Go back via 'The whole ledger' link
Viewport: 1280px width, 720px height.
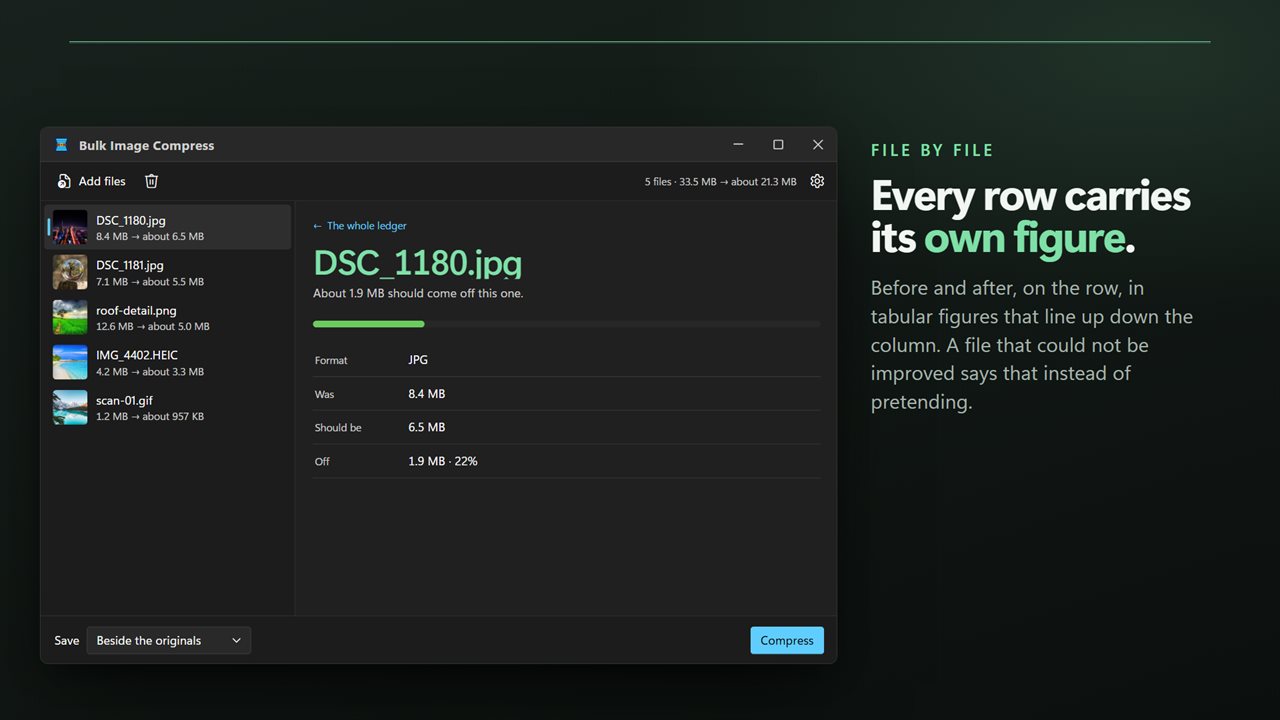coord(360,226)
